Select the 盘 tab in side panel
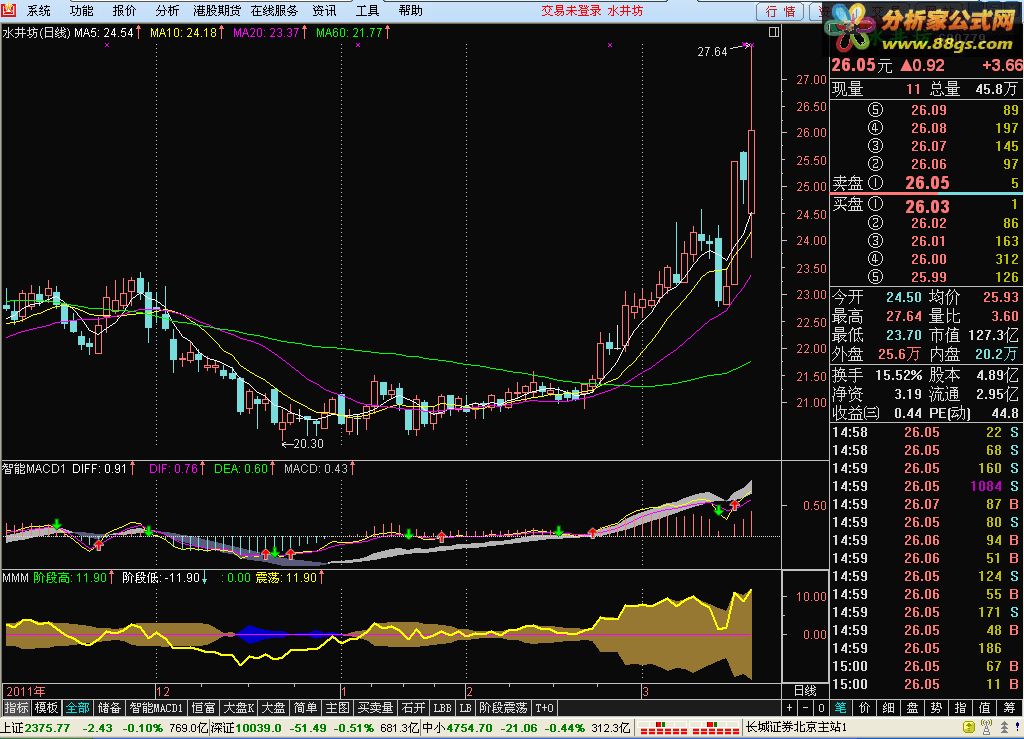Screen dimensions: 1024x739 click(912, 708)
